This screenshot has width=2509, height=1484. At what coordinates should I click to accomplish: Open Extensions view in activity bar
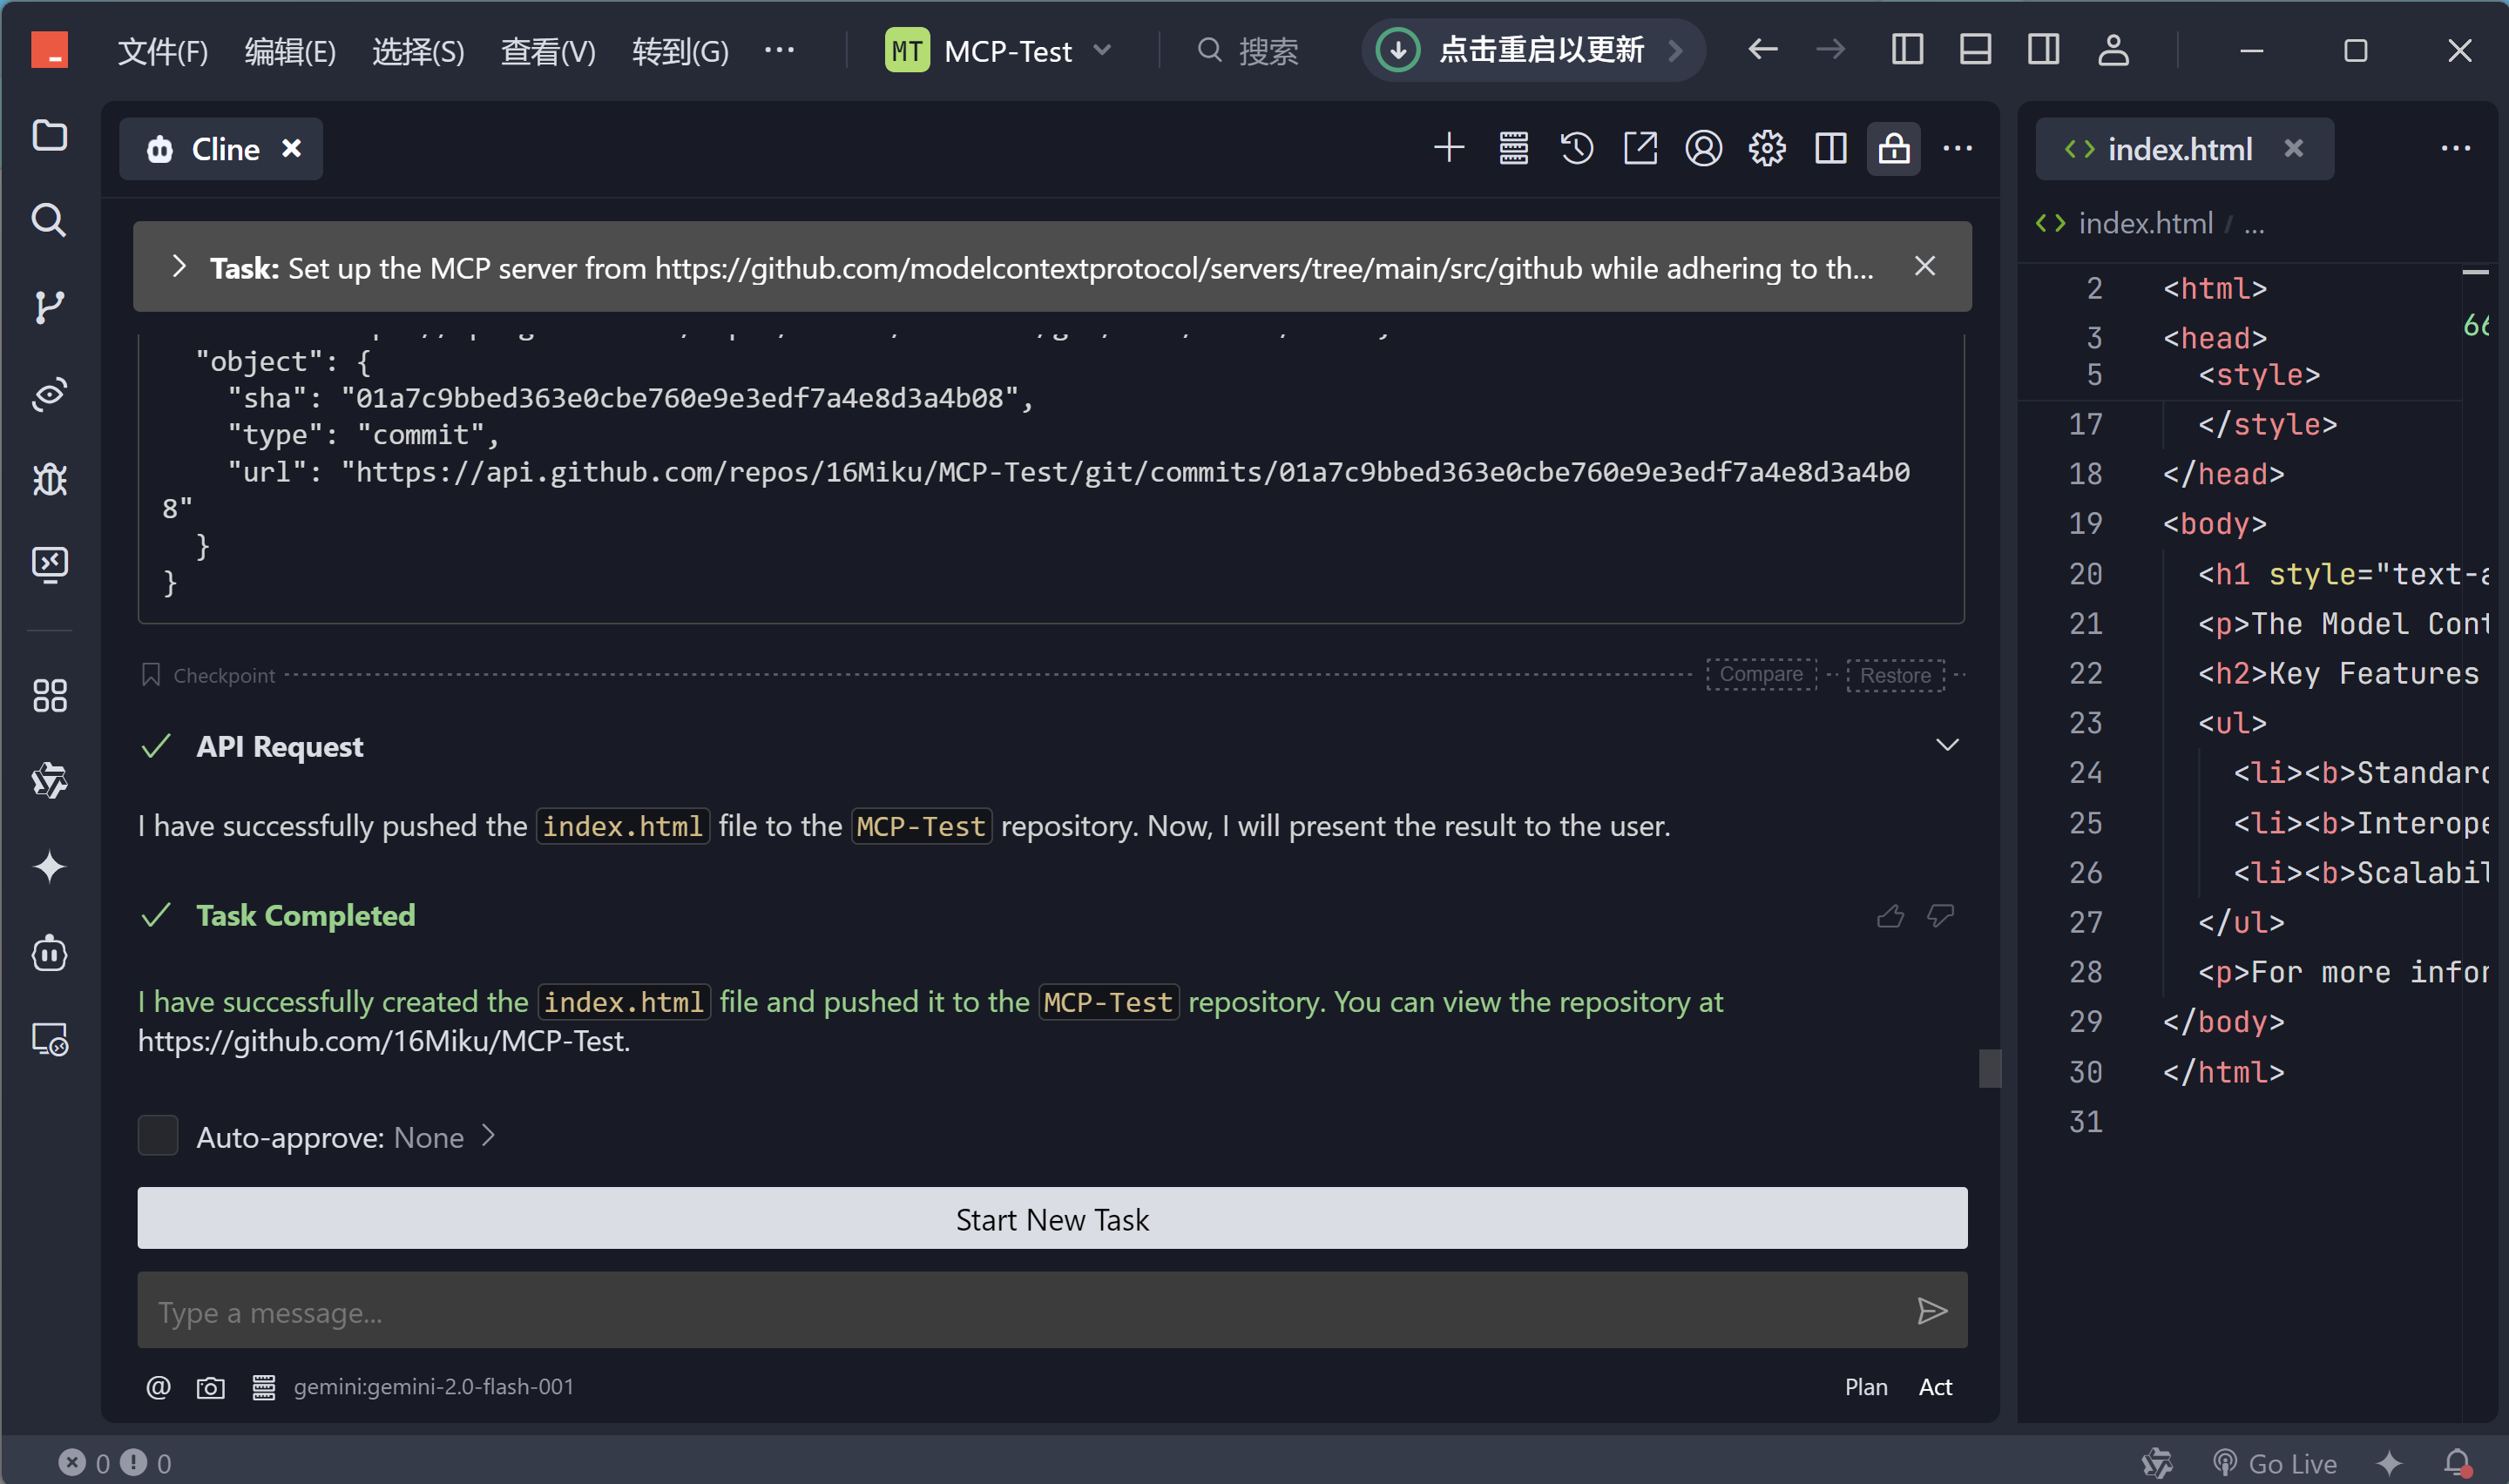point(49,695)
